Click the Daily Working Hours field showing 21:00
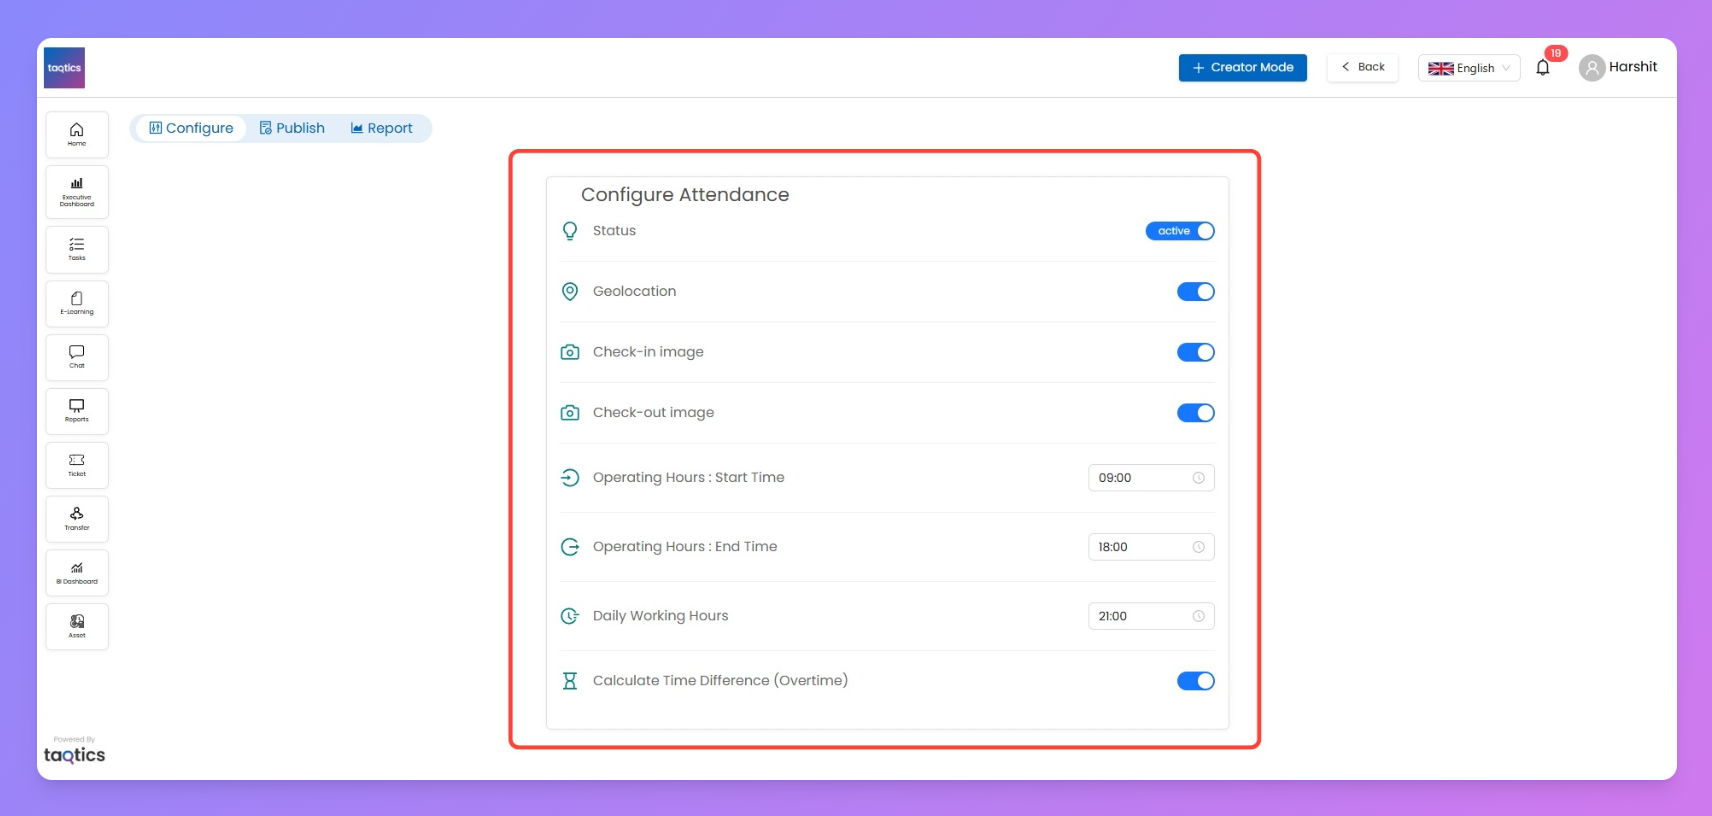The width and height of the screenshot is (1712, 816). pos(1151,616)
